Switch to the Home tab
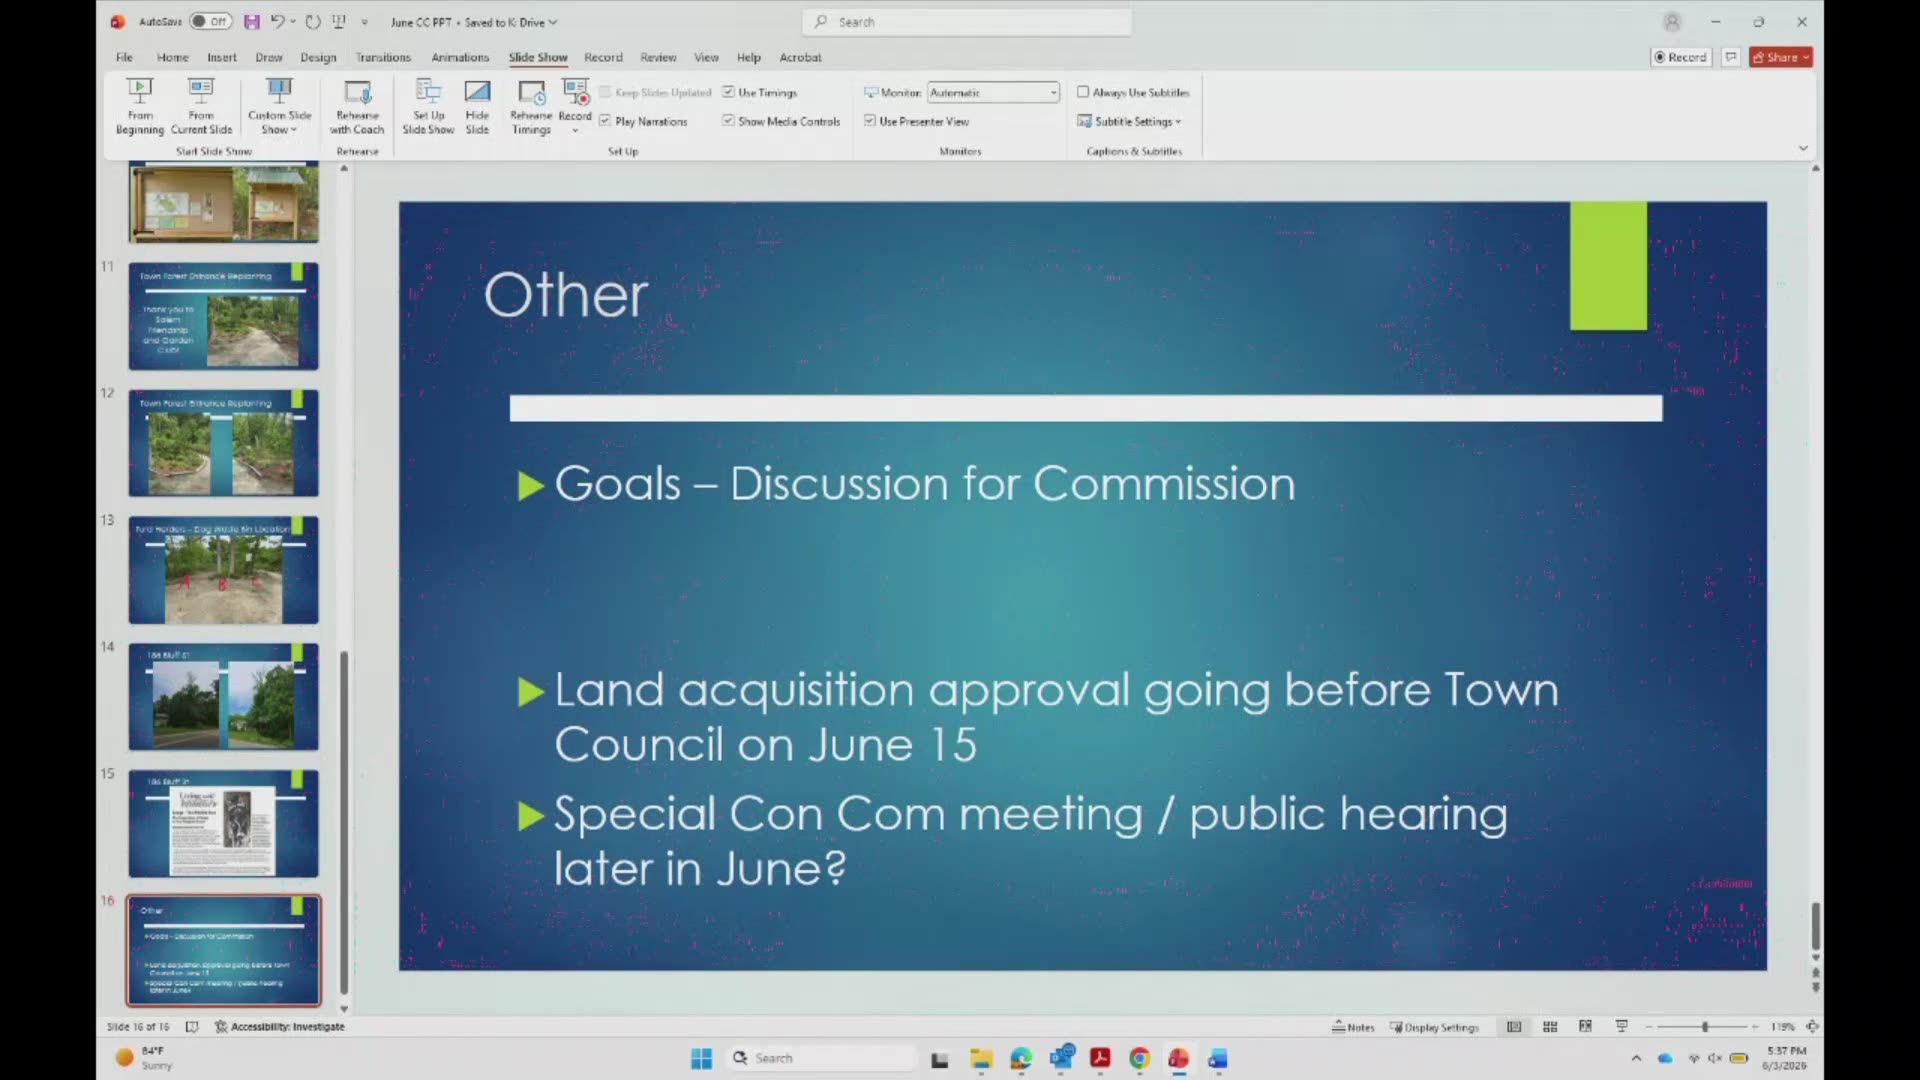Screen dimensions: 1920x1080 coord(172,57)
